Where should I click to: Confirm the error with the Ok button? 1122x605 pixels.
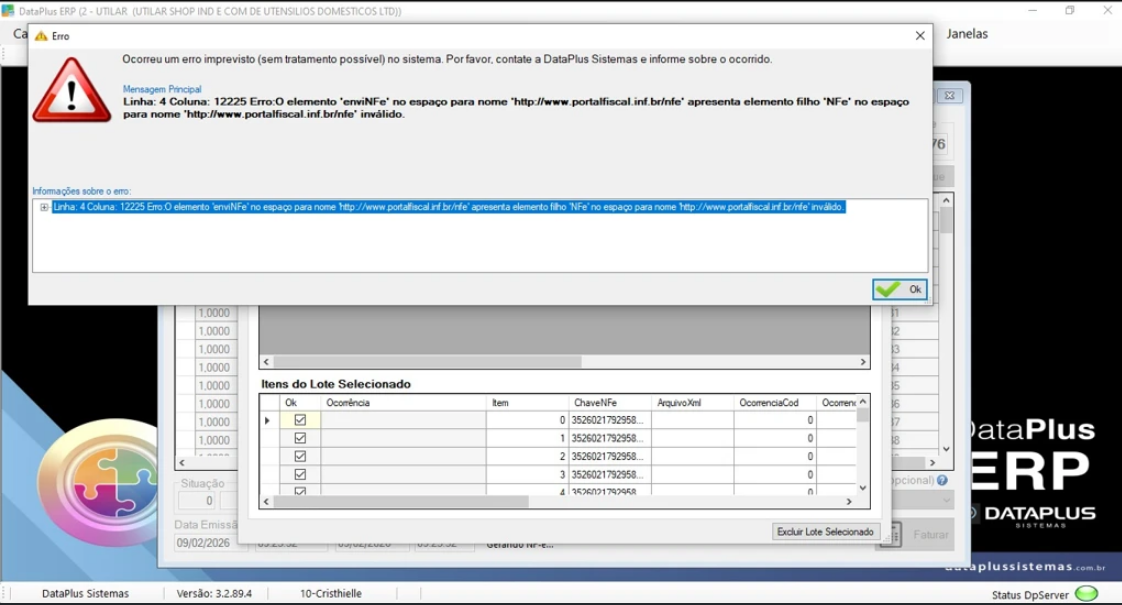899,289
